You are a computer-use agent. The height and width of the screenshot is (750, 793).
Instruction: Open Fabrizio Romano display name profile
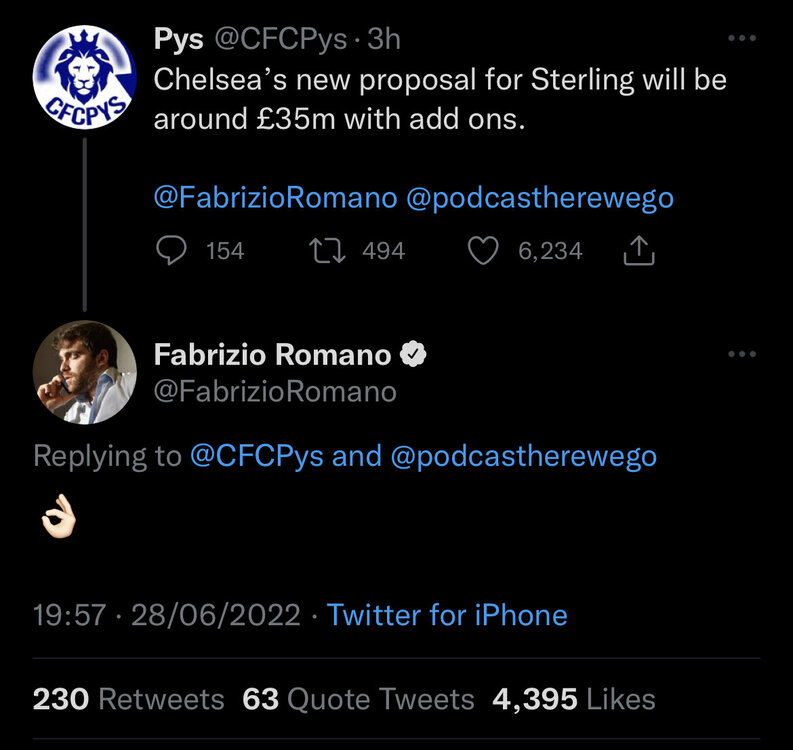[x=273, y=355]
